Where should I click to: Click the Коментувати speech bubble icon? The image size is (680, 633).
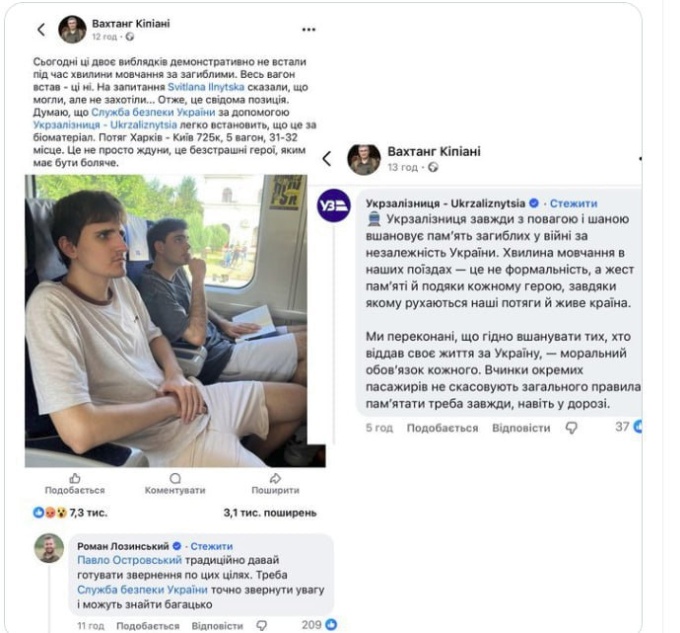click(x=175, y=479)
